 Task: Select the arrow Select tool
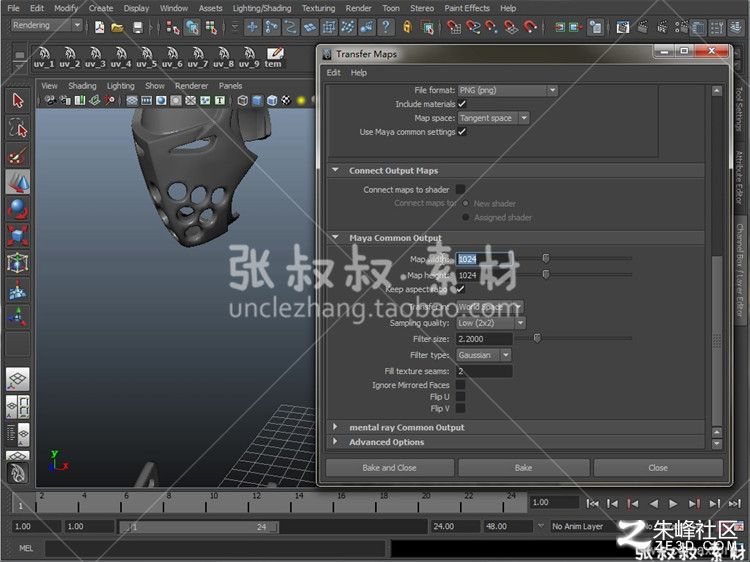click(x=18, y=101)
